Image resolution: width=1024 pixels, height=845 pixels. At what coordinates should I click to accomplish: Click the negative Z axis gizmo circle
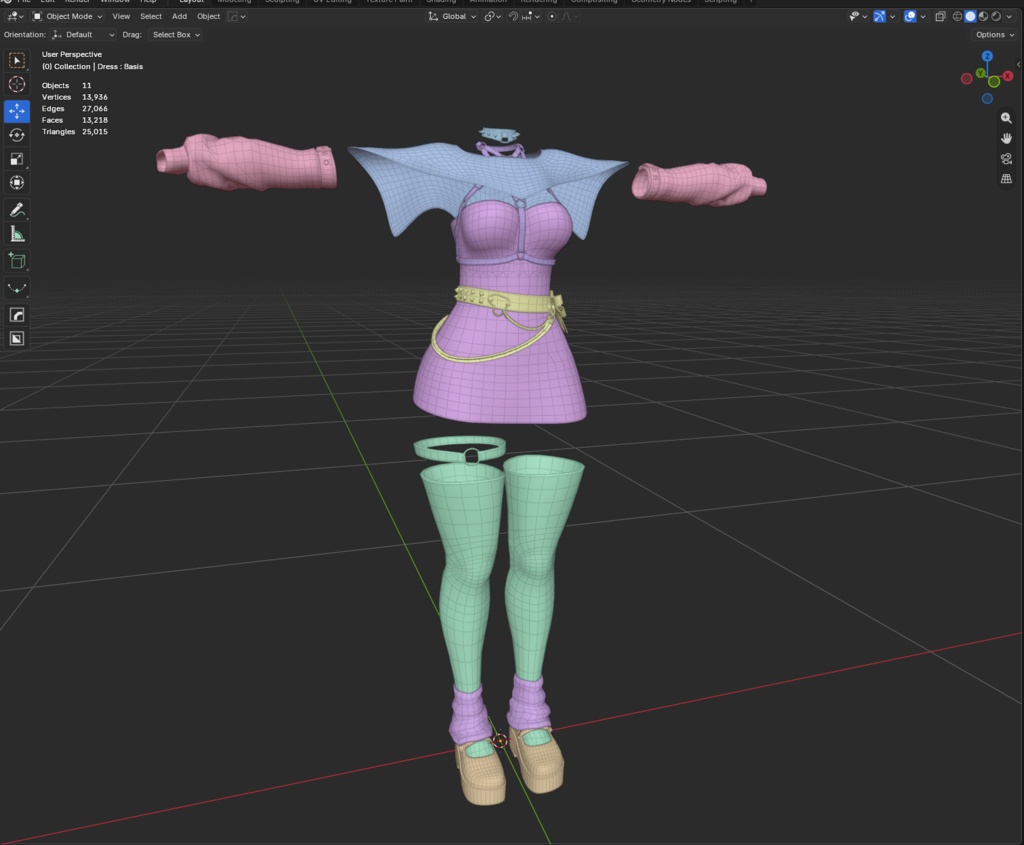point(987,99)
